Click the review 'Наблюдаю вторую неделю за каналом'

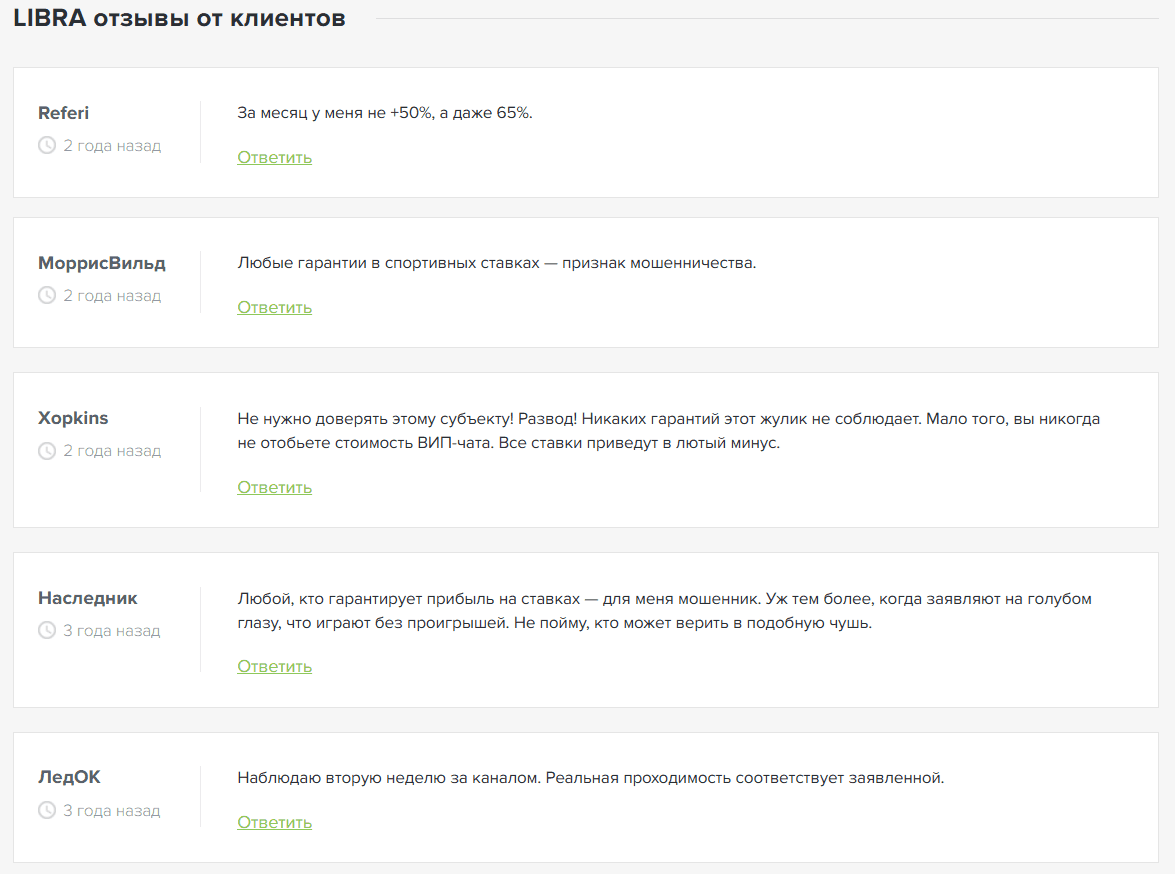(590, 778)
